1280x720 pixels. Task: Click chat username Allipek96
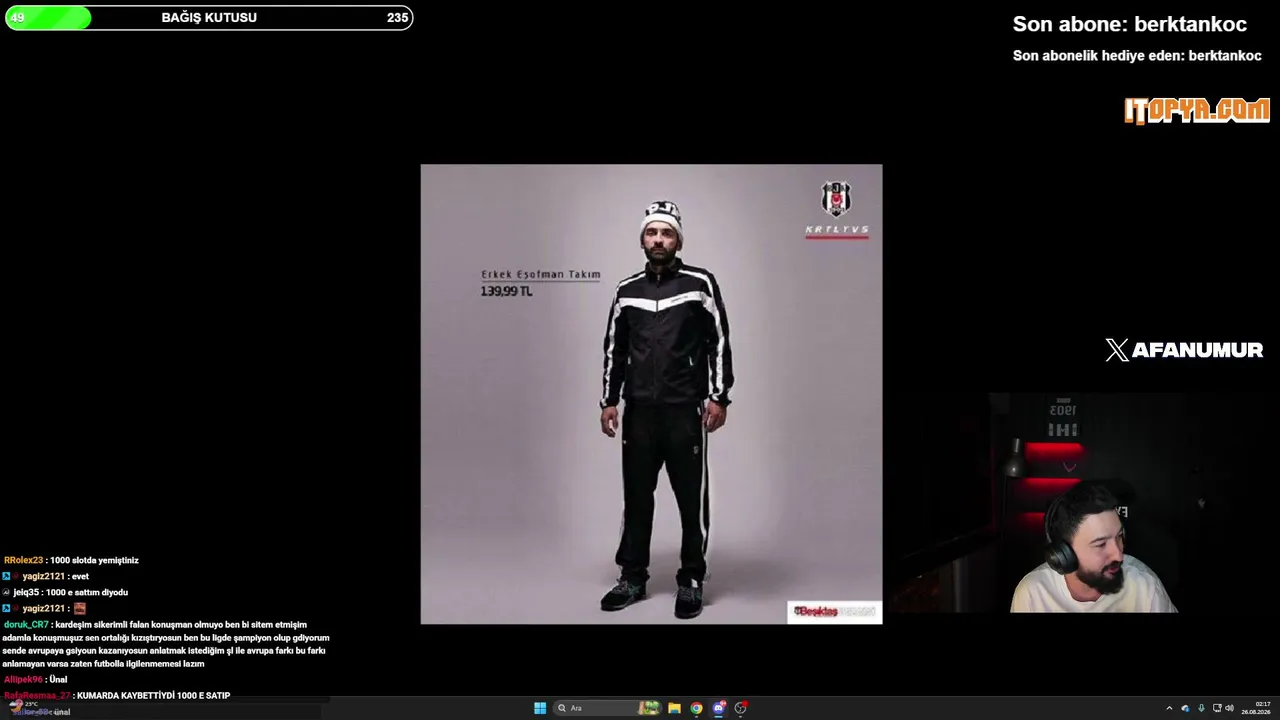(23, 680)
